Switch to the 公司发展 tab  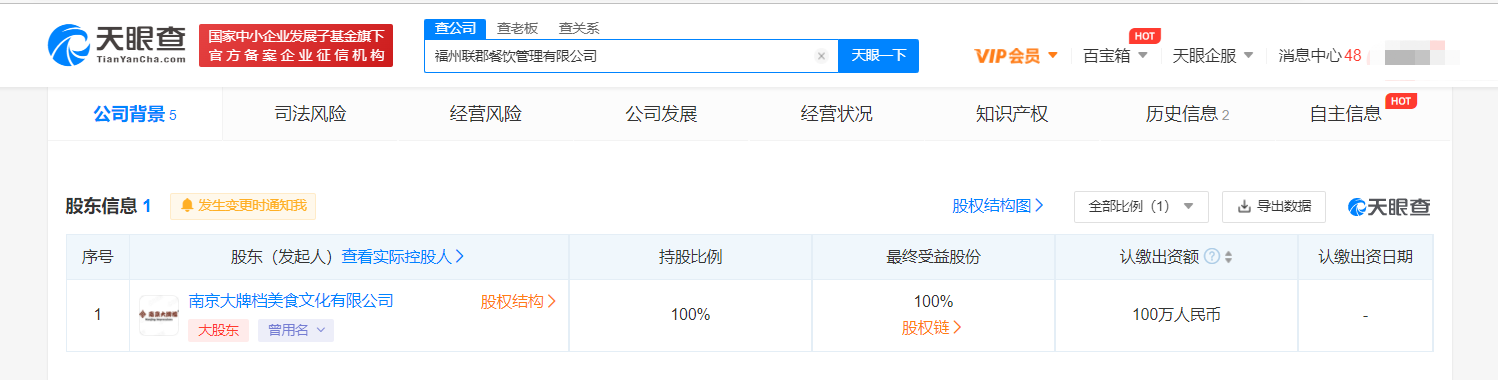pos(661,114)
